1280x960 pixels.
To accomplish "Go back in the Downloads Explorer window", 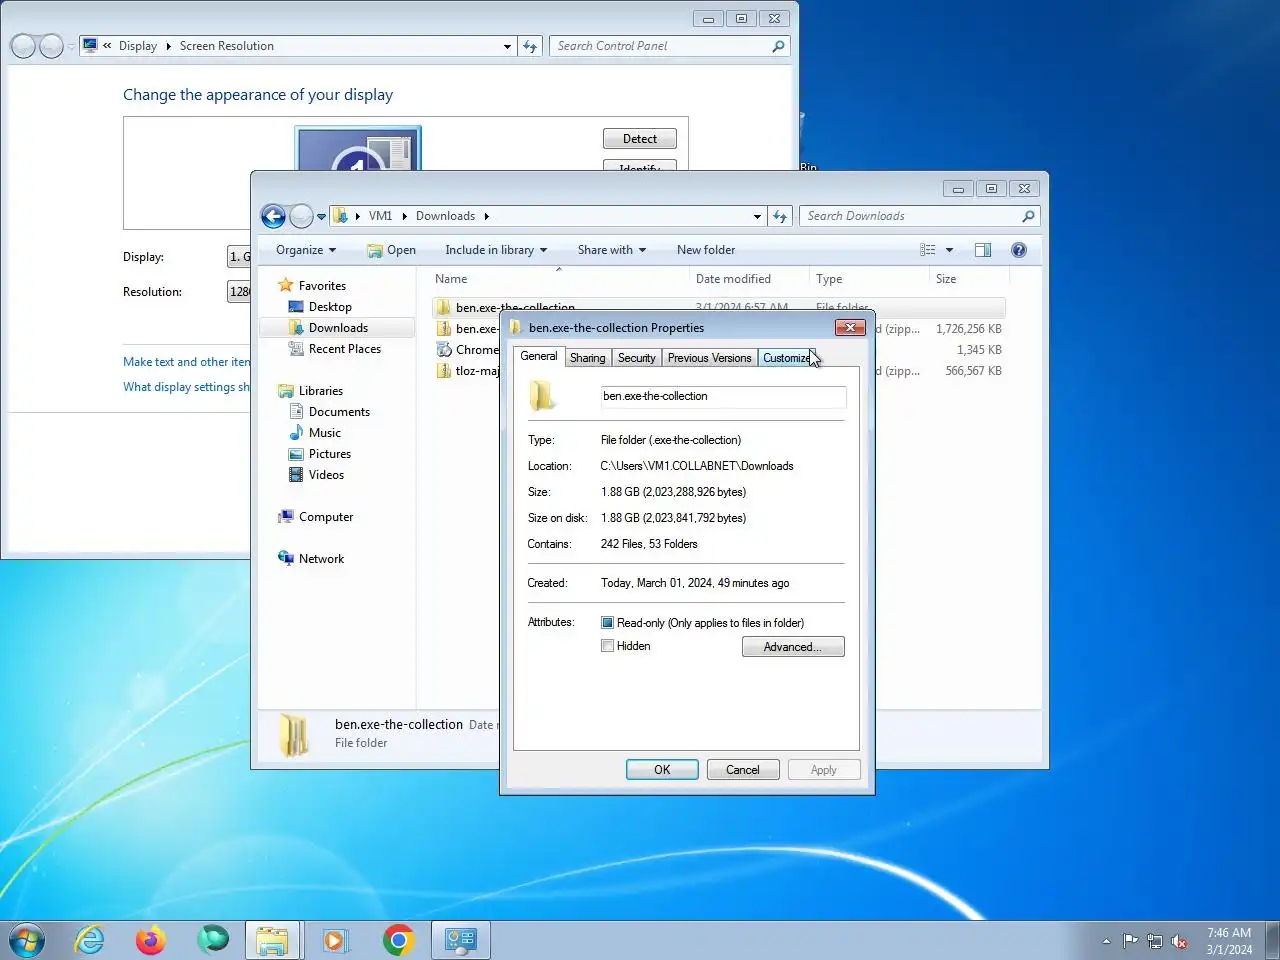I will pos(273,216).
